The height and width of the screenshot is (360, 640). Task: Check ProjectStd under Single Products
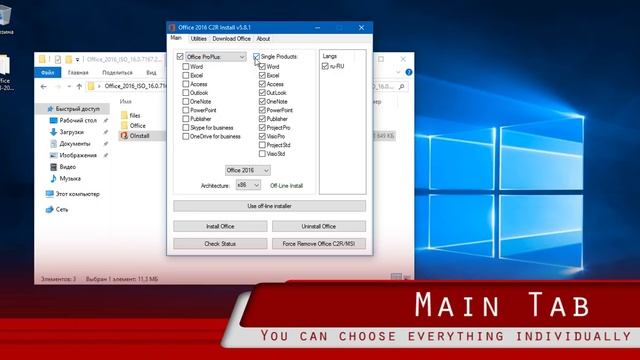coord(262,145)
